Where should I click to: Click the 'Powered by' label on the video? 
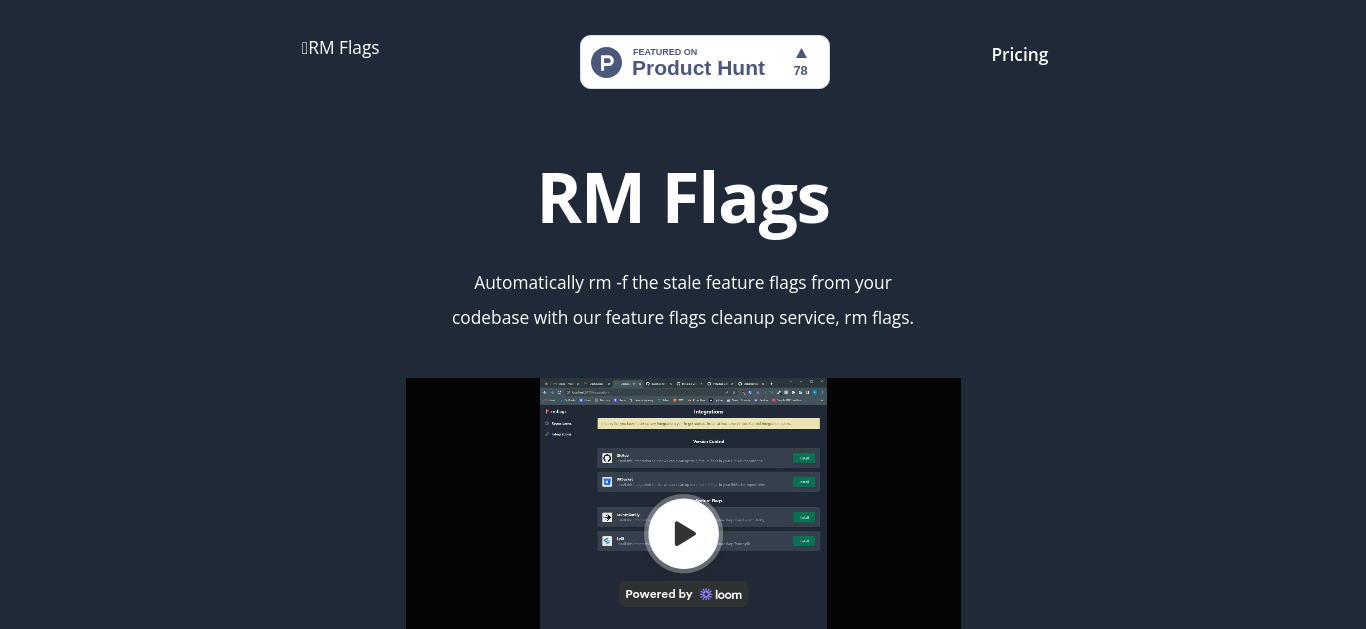[x=659, y=594]
